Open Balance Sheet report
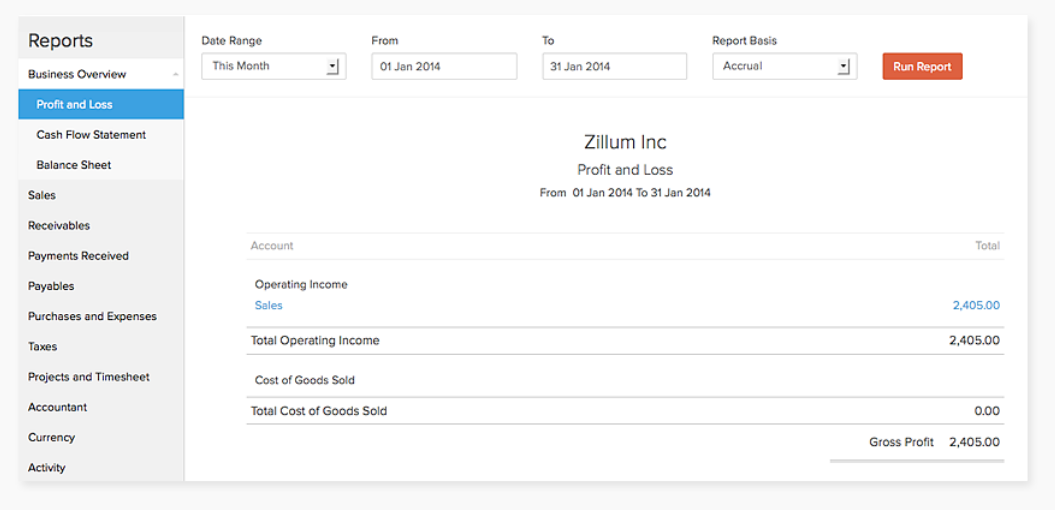Image resolution: width=1055 pixels, height=510 pixels. (x=74, y=165)
